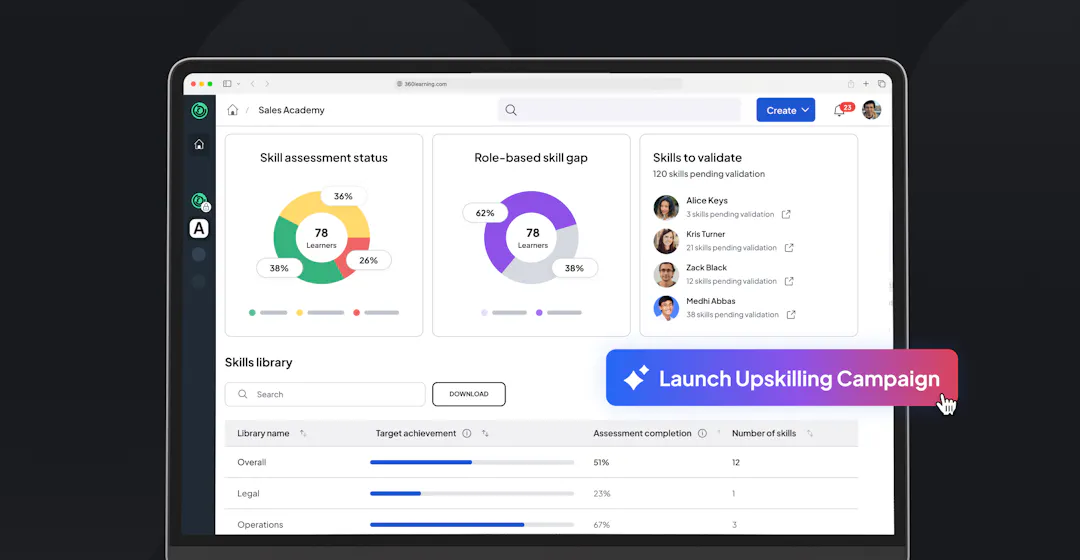Open a new browser tab with the plus icon
This screenshot has height=560, width=1080.
click(x=866, y=84)
